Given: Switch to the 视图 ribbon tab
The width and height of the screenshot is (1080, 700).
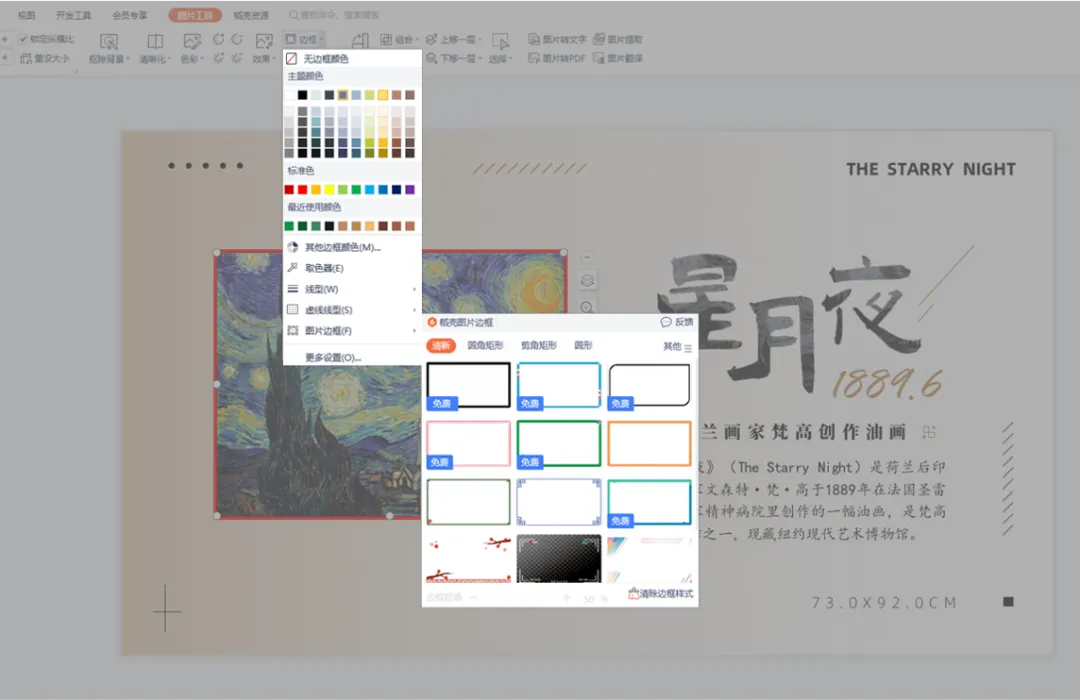Looking at the screenshot, I should (26, 15).
